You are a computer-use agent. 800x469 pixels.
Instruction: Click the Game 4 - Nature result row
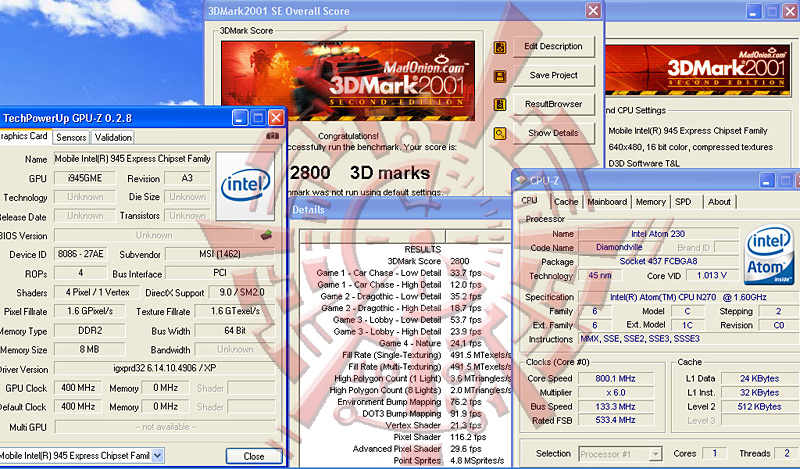click(406, 343)
